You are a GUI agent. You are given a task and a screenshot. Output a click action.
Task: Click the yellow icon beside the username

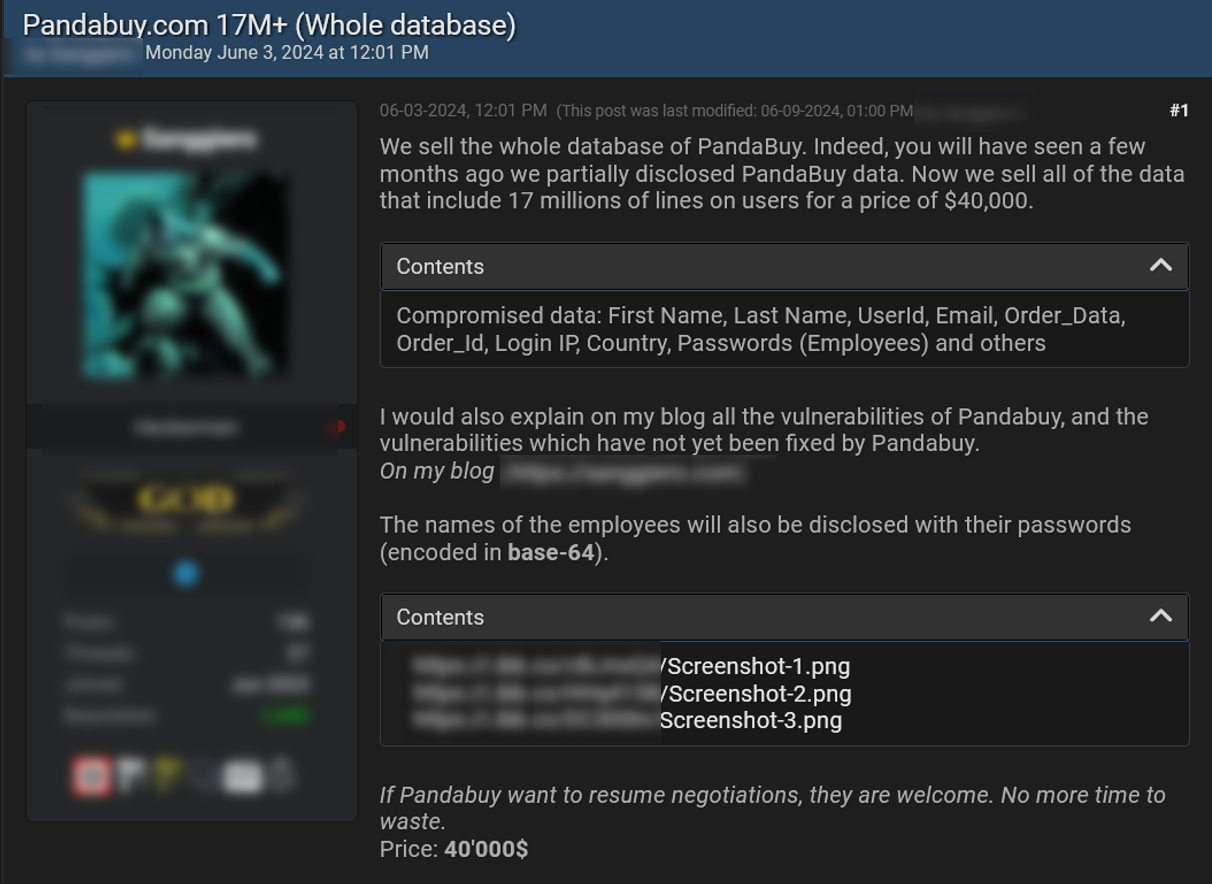pos(125,140)
